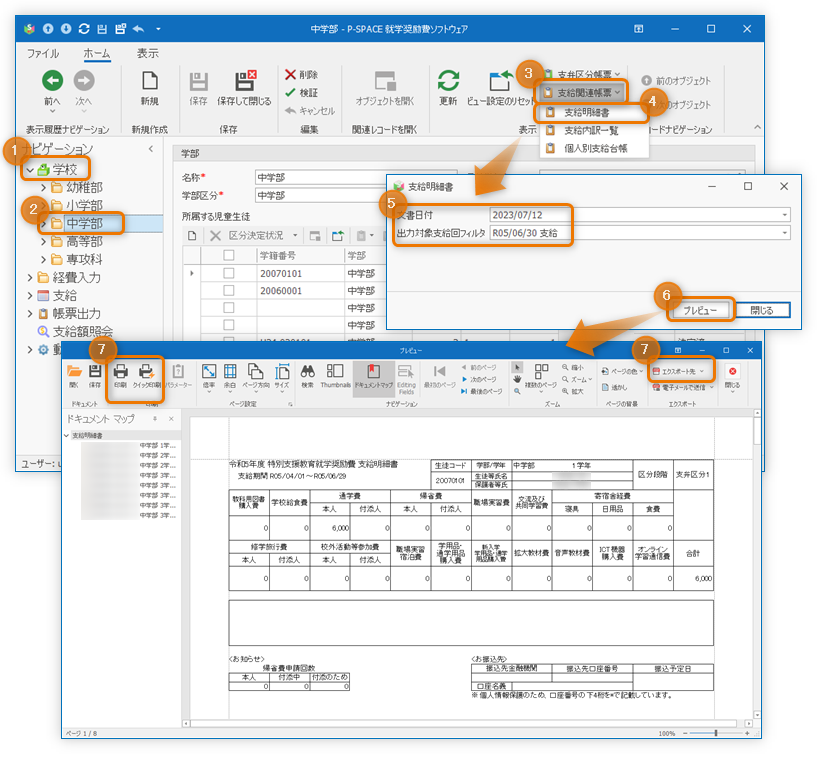Screen dimensions: 819x762
Task: Click the red 閉じる icon in the preview ribbon
Action: (x=732, y=371)
